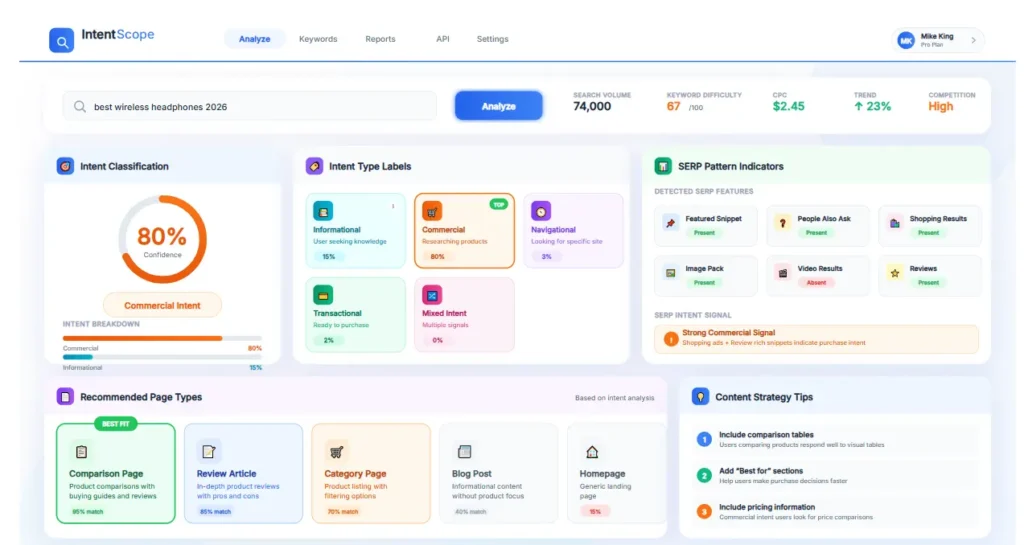Screen dimensions: 1024x545
Task: Click the BEST FIT badge
Action: point(116,424)
